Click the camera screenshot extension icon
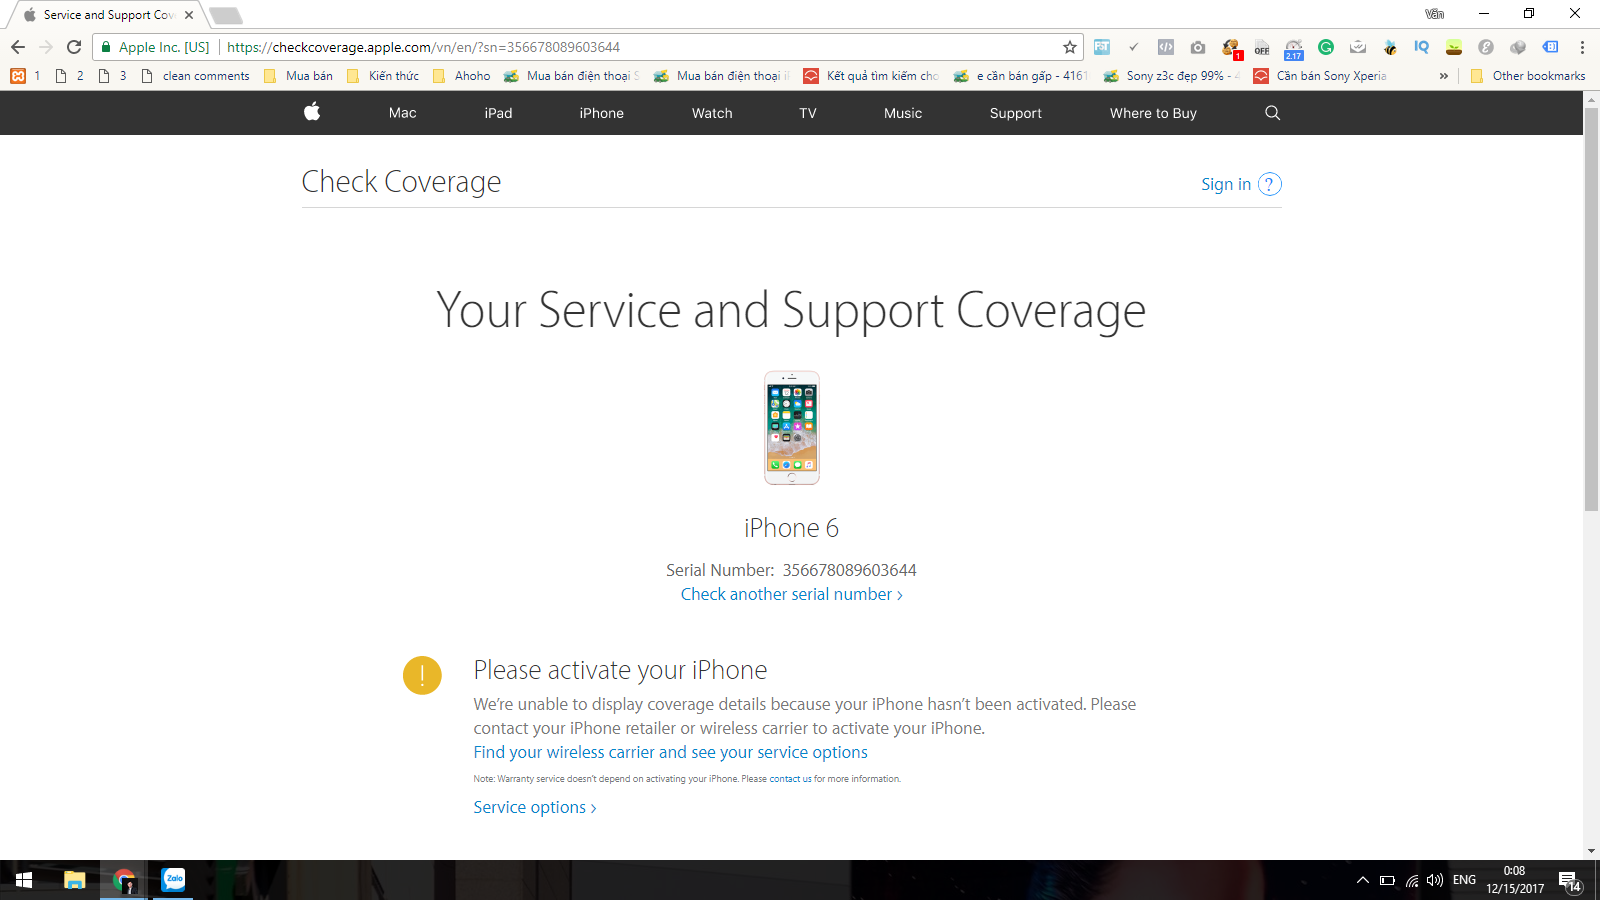 point(1198,47)
